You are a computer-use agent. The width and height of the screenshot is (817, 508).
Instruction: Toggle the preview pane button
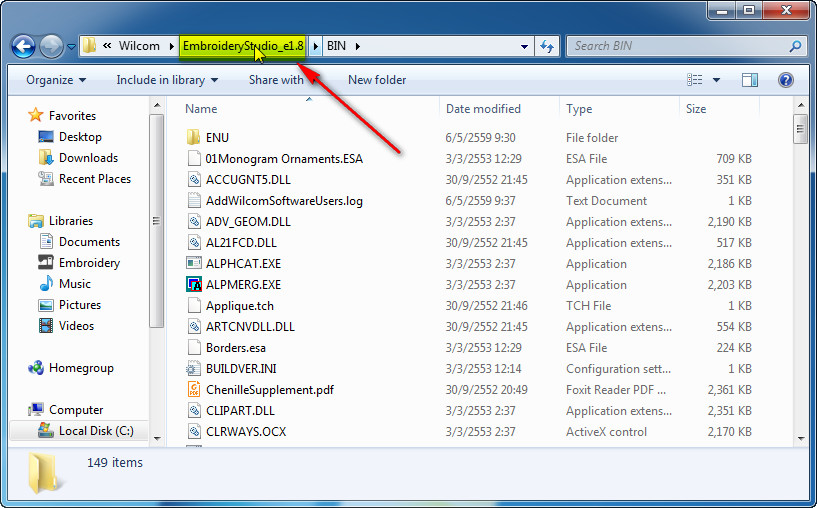750,80
